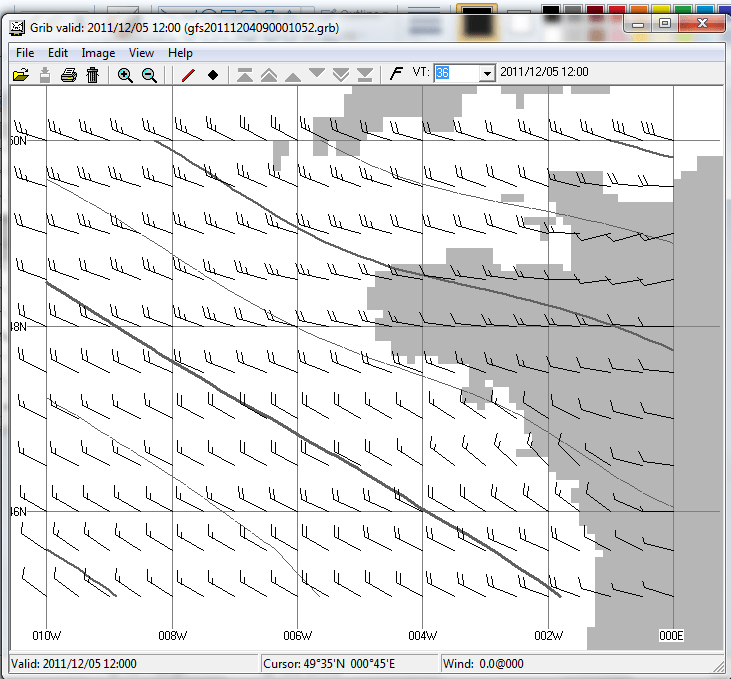
Task: Select the red line drawing tool
Action: coord(188,75)
